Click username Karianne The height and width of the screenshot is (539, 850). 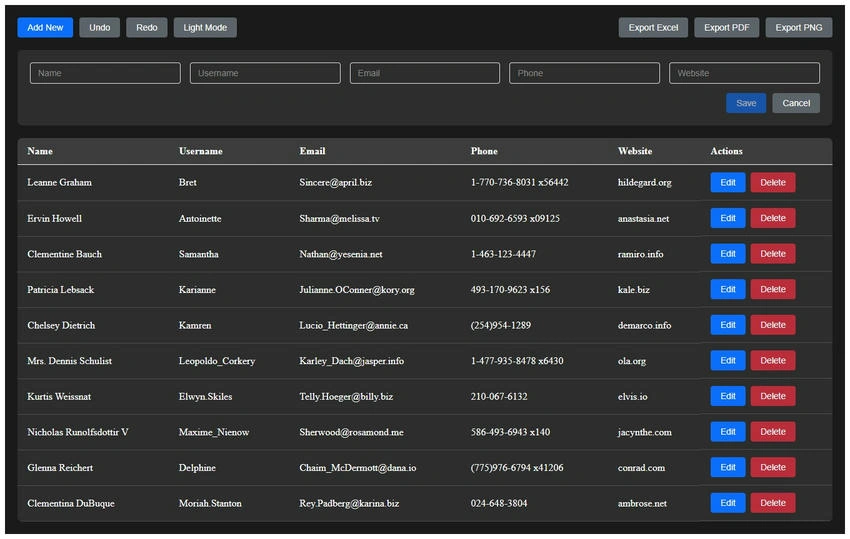pos(197,290)
